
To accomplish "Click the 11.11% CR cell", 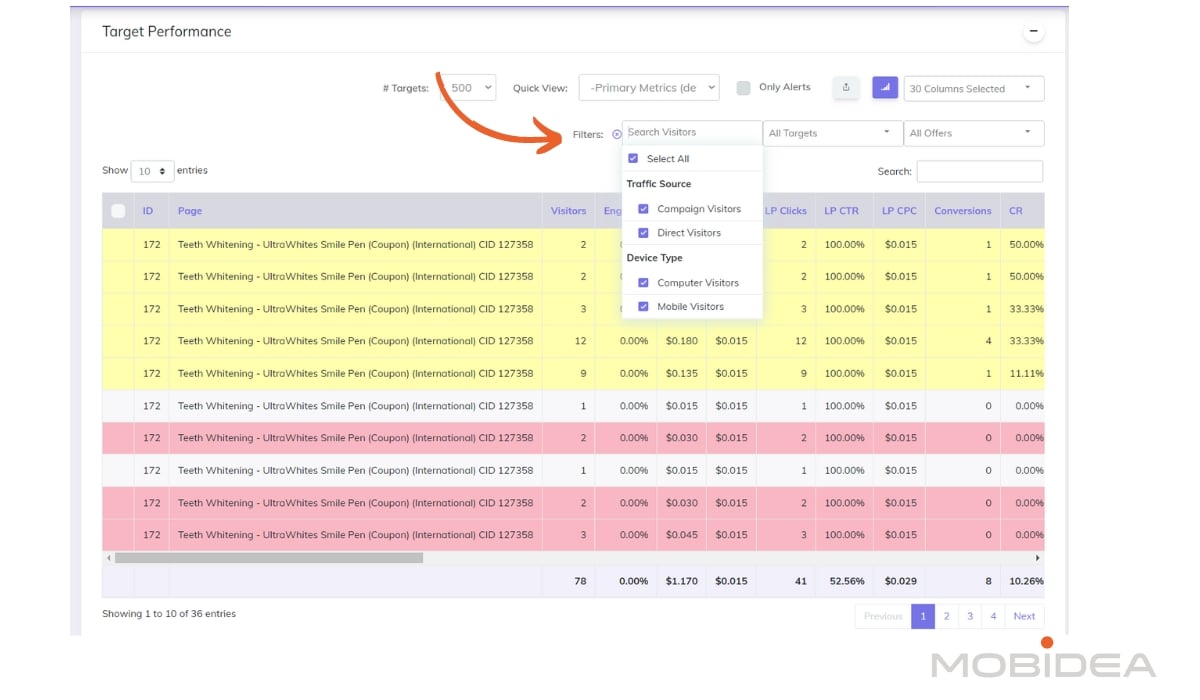I will (x=1022, y=373).
